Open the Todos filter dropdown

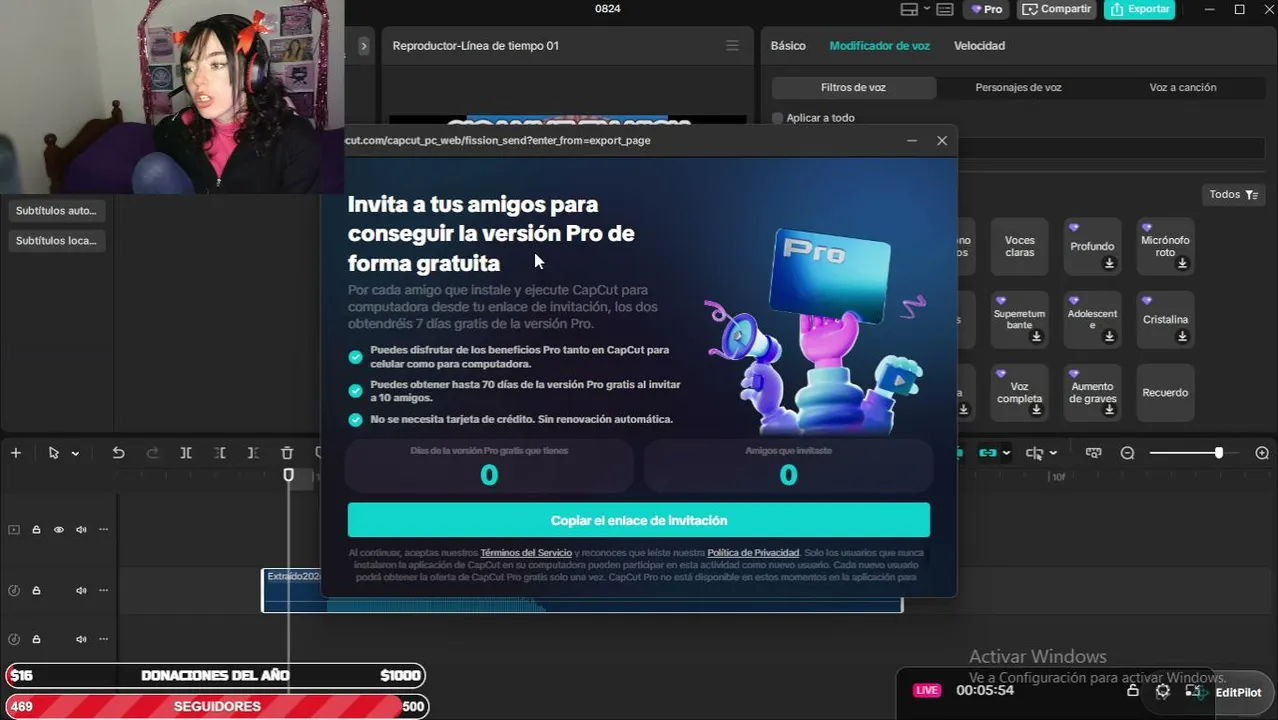(1234, 195)
